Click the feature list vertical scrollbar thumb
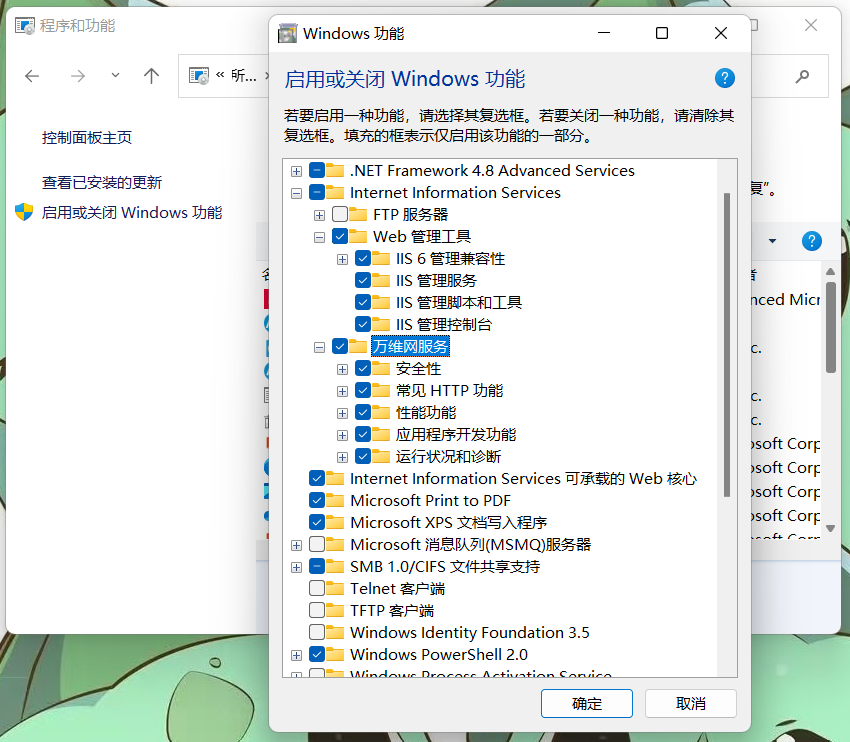The height and width of the screenshot is (742, 850). tap(727, 344)
